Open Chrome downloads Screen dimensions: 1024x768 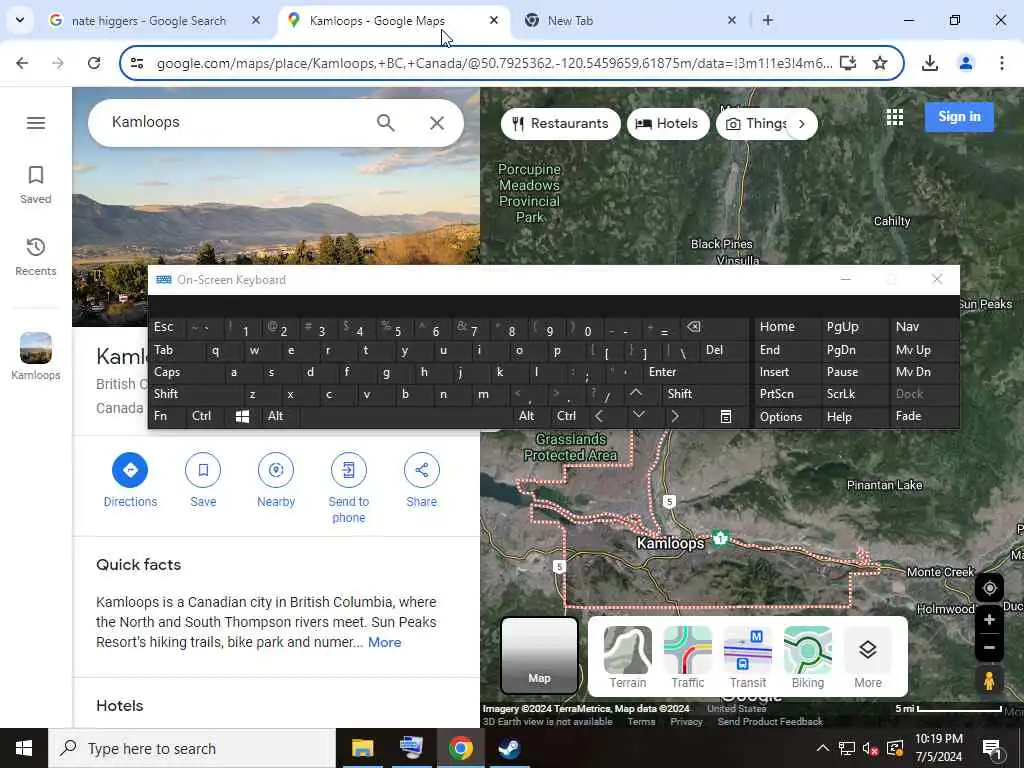click(929, 63)
